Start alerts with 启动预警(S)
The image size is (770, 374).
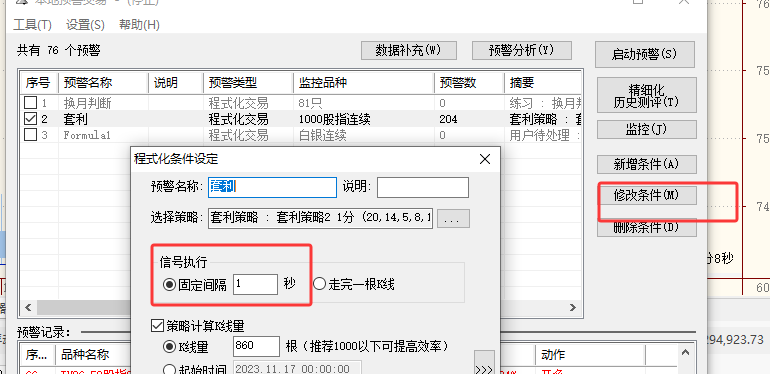coord(645,54)
